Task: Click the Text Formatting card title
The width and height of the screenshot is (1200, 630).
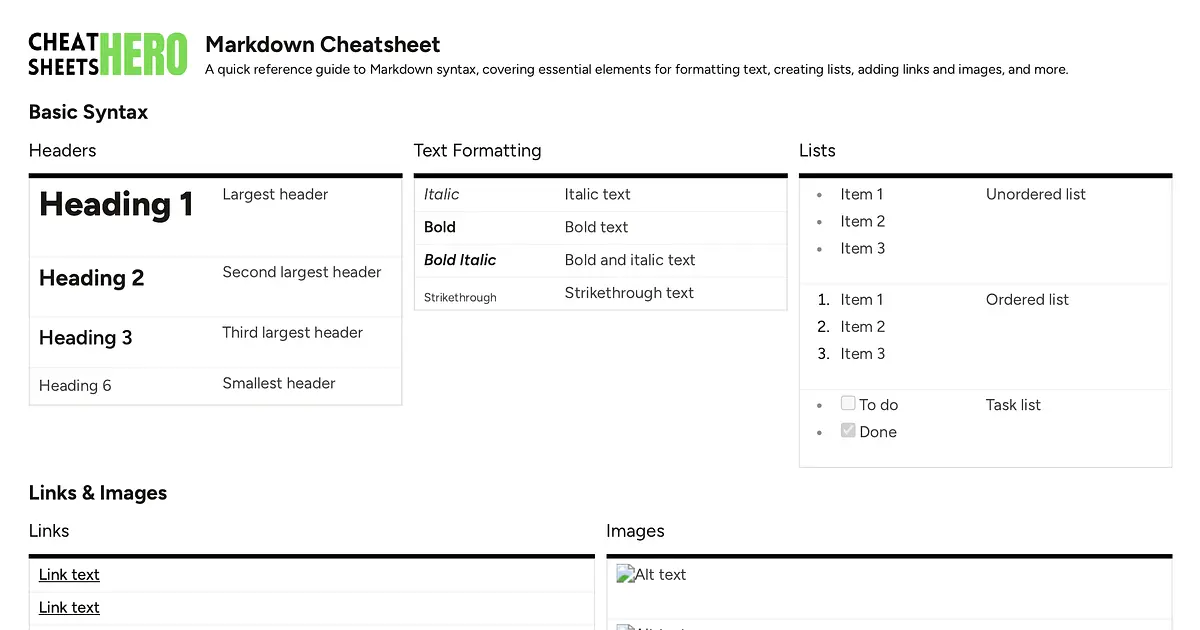Action: [477, 150]
